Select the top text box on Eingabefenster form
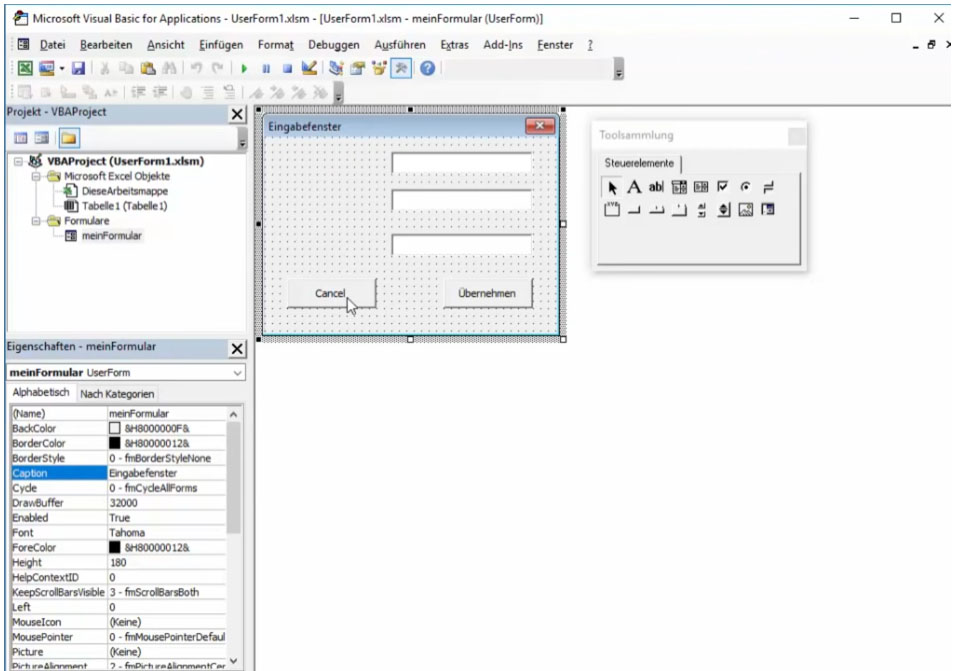953x671 pixels. point(462,163)
